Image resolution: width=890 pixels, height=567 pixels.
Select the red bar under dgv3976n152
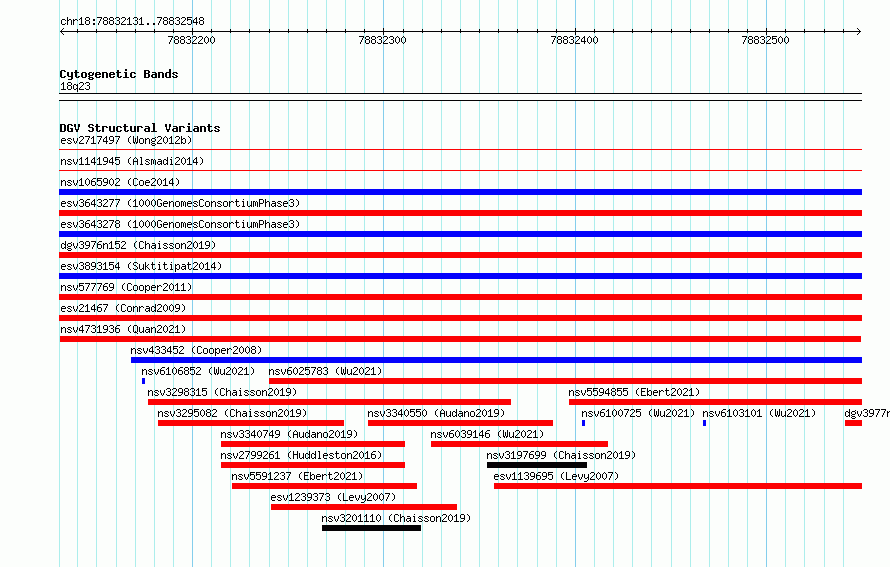click(x=460, y=255)
